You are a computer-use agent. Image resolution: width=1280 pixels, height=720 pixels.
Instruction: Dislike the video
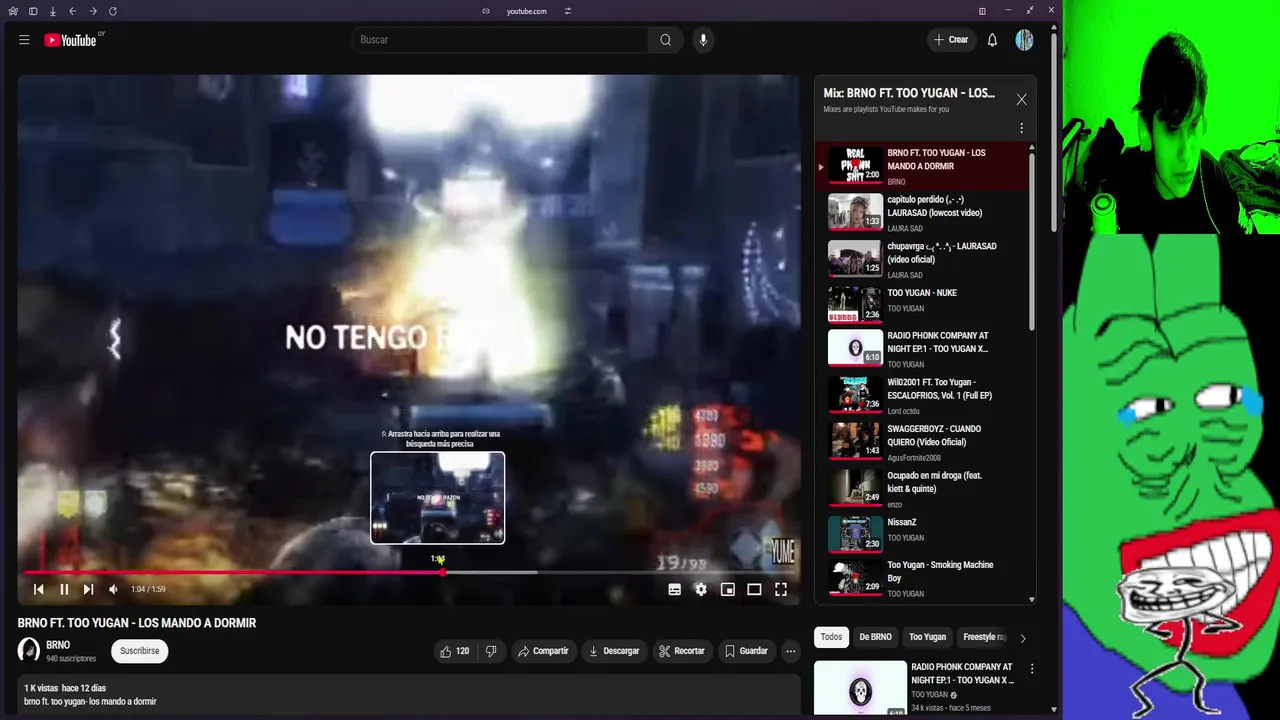tap(491, 651)
